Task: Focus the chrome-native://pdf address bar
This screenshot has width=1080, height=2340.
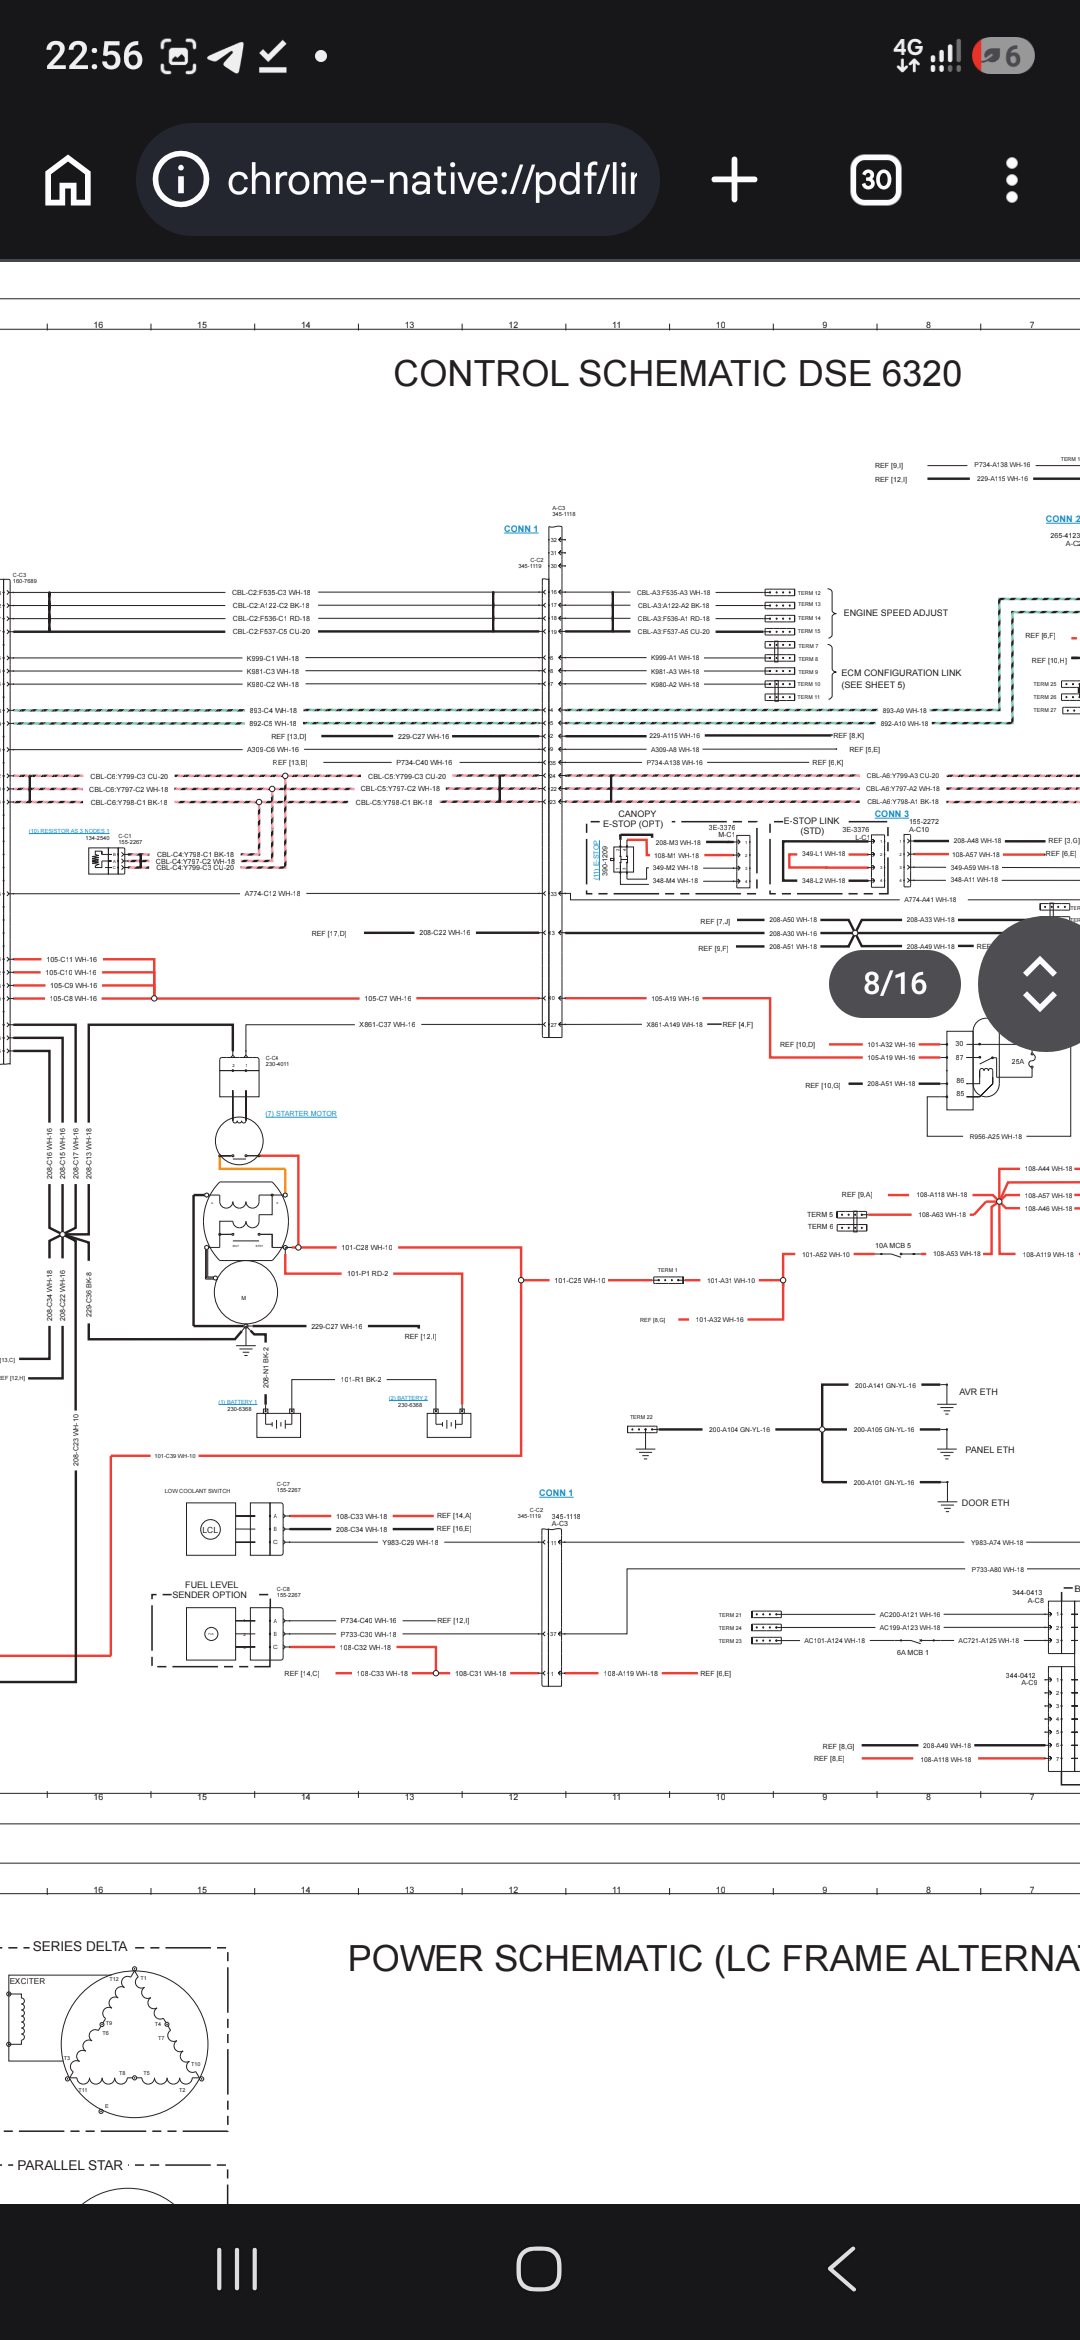Action: (x=398, y=180)
